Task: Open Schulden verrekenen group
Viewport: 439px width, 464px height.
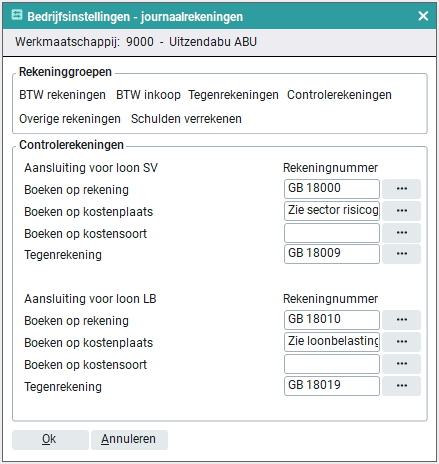Action: (x=186, y=119)
